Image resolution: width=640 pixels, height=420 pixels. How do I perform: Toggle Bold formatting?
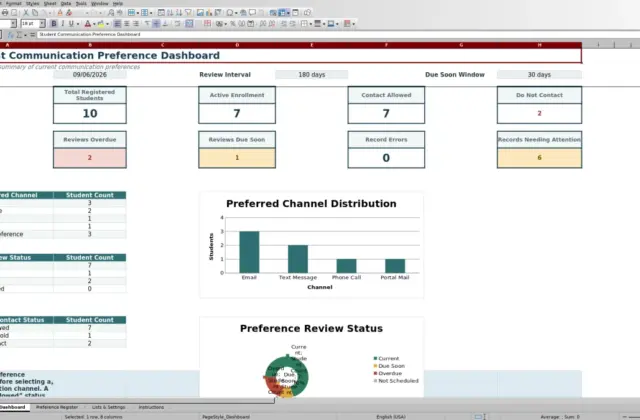[53, 24]
